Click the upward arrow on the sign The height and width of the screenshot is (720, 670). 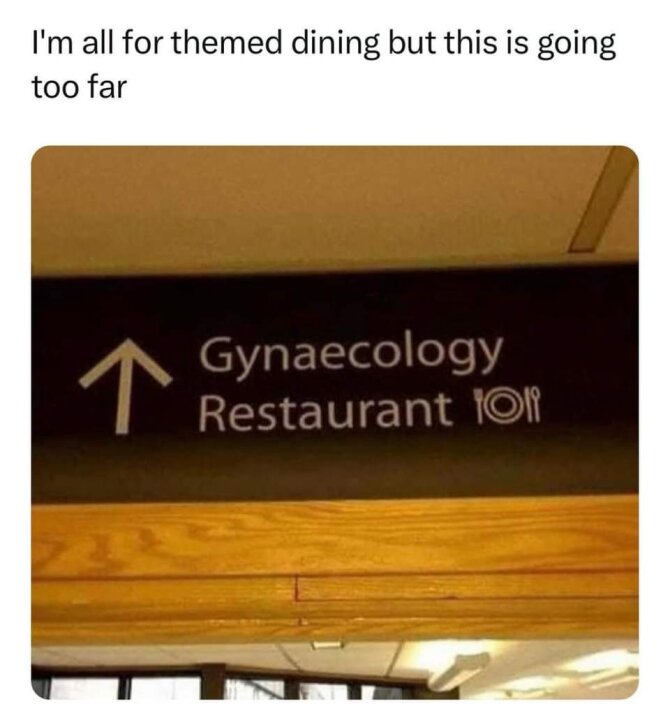click(x=125, y=387)
